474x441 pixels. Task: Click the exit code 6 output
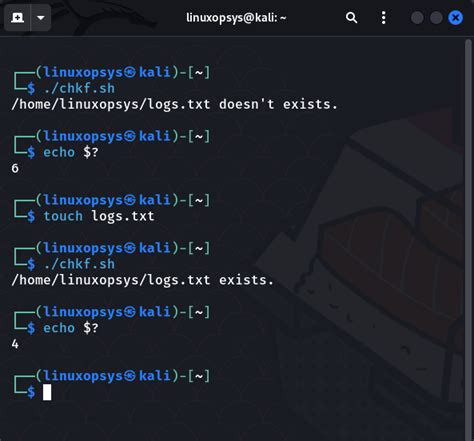click(x=15, y=168)
